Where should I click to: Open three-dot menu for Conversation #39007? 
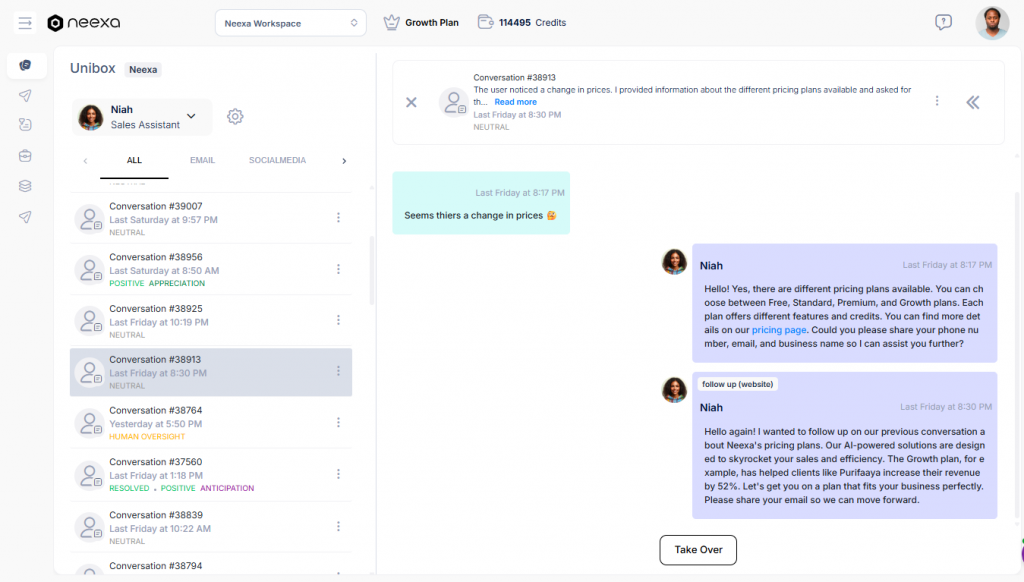pos(338,218)
